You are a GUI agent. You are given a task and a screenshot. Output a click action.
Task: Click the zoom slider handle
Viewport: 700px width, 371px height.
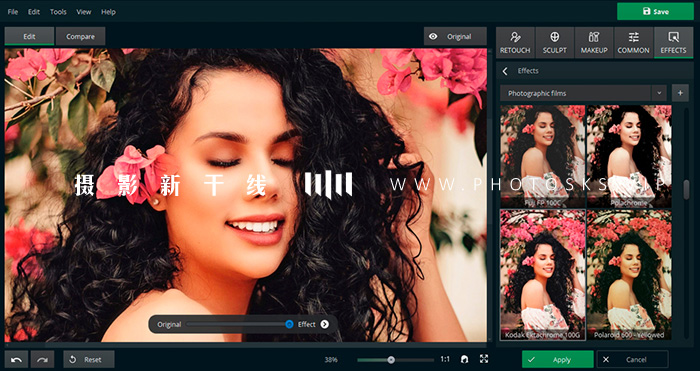click(x=391, y=359)
